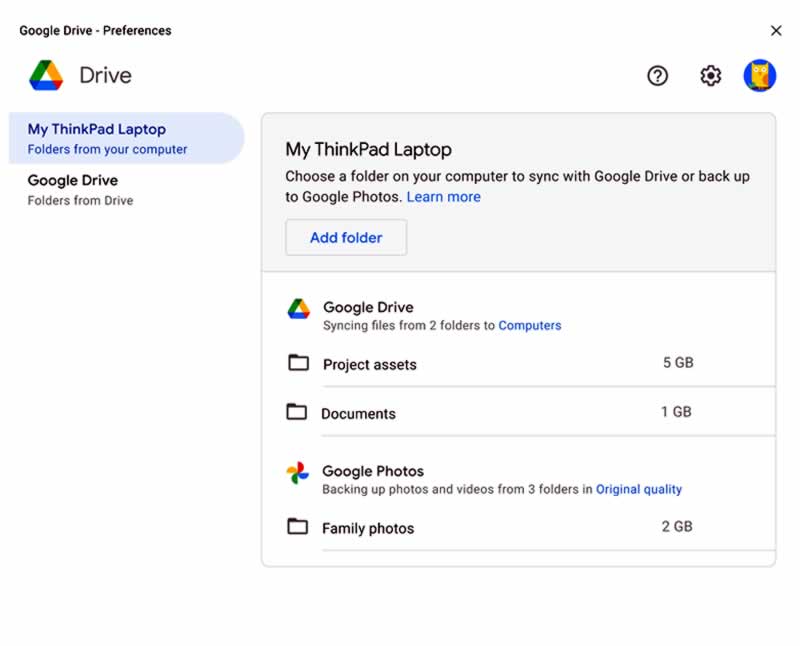Click the My ThinkPad Laptop panel heading
The height and width of the screenshot is (646, 800).
pos(368,150)
